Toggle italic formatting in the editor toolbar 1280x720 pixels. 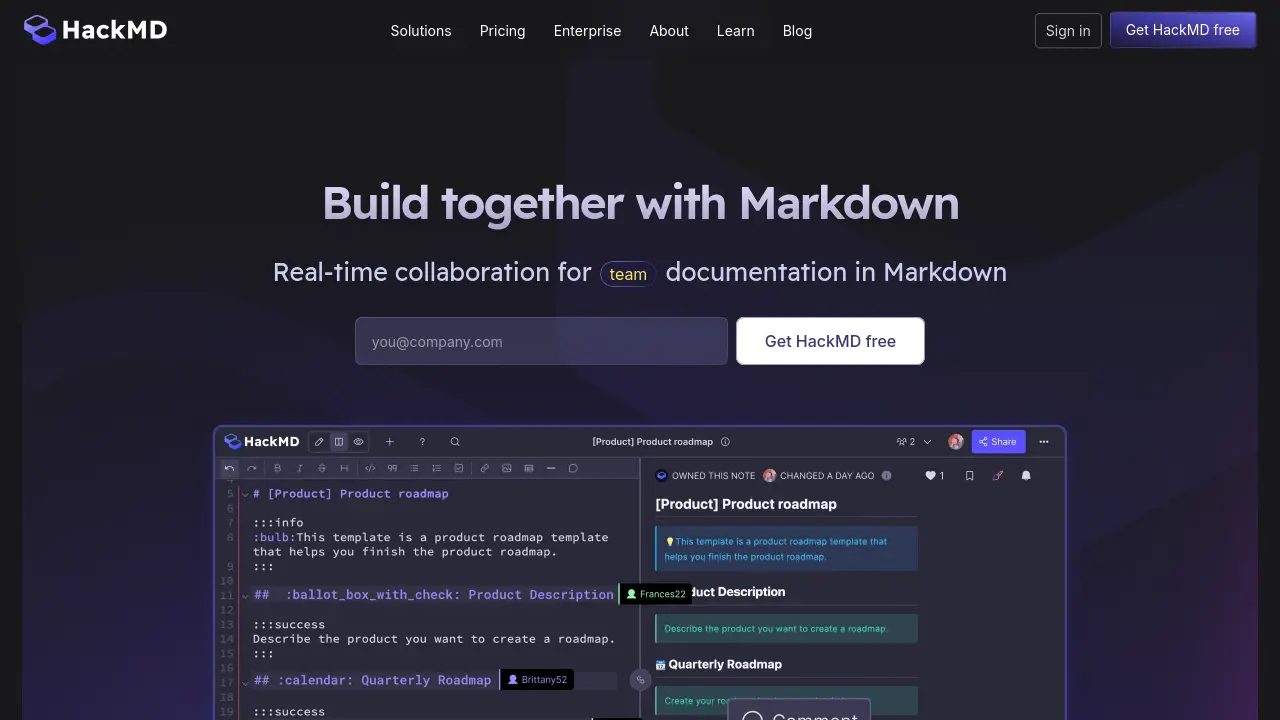[300, 468]
